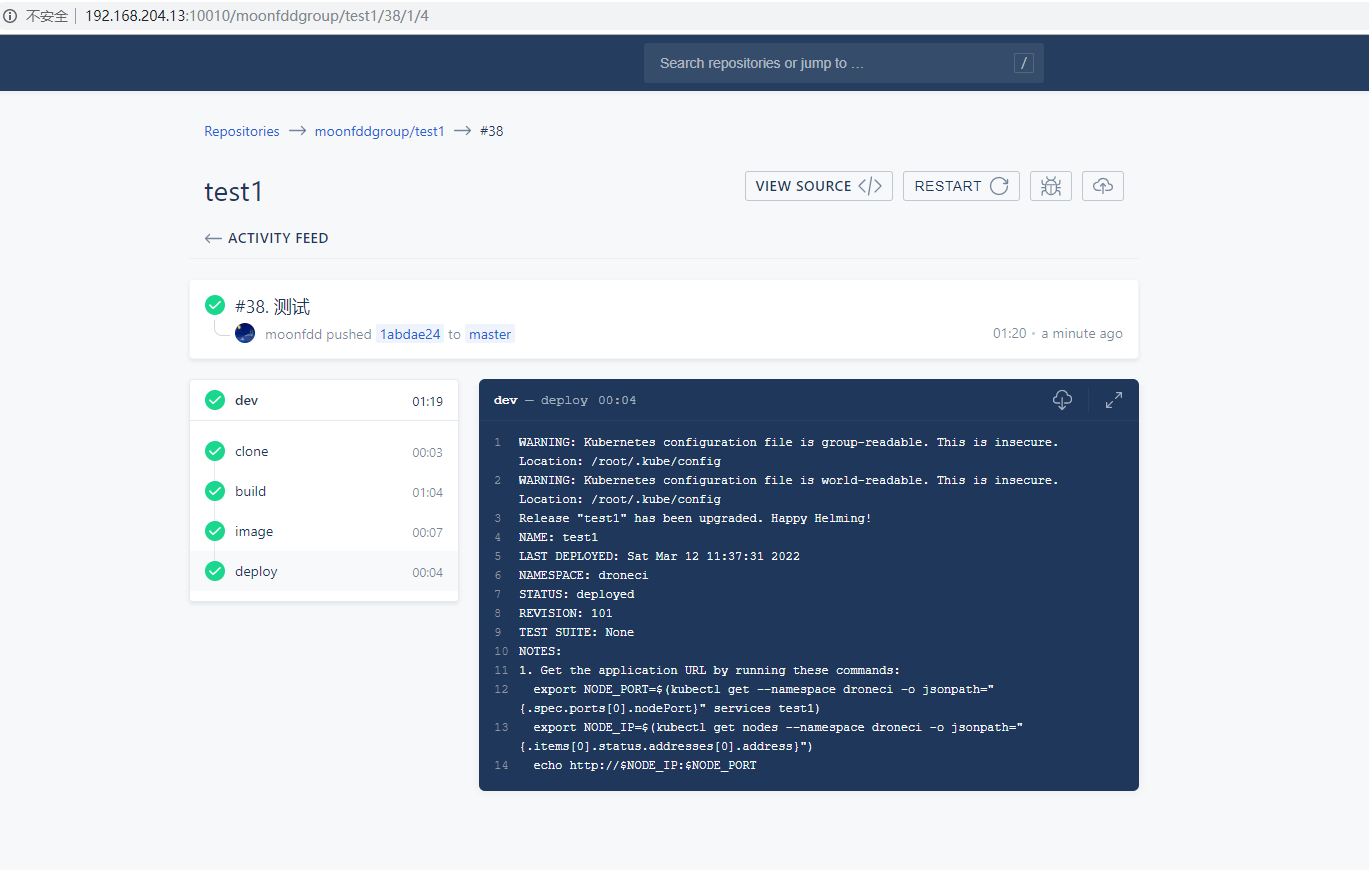
Task: Click log line 'STATUS: deployed'
Action: pos(576,594)
